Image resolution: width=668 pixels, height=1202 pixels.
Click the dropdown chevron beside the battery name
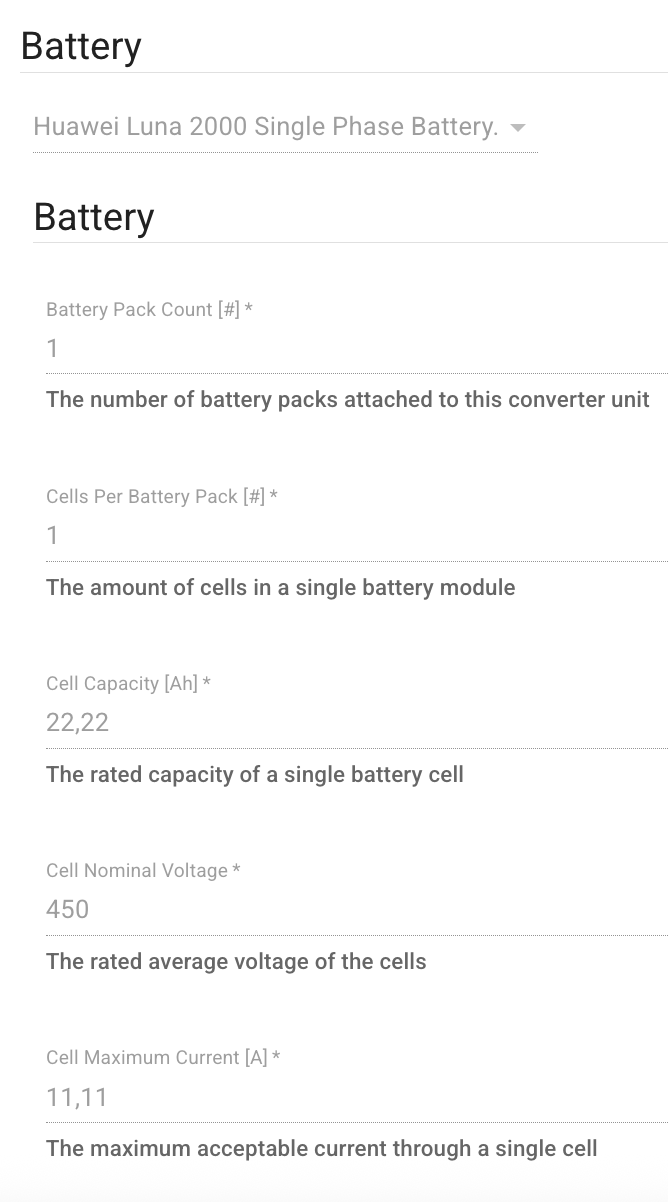point(519,128)
